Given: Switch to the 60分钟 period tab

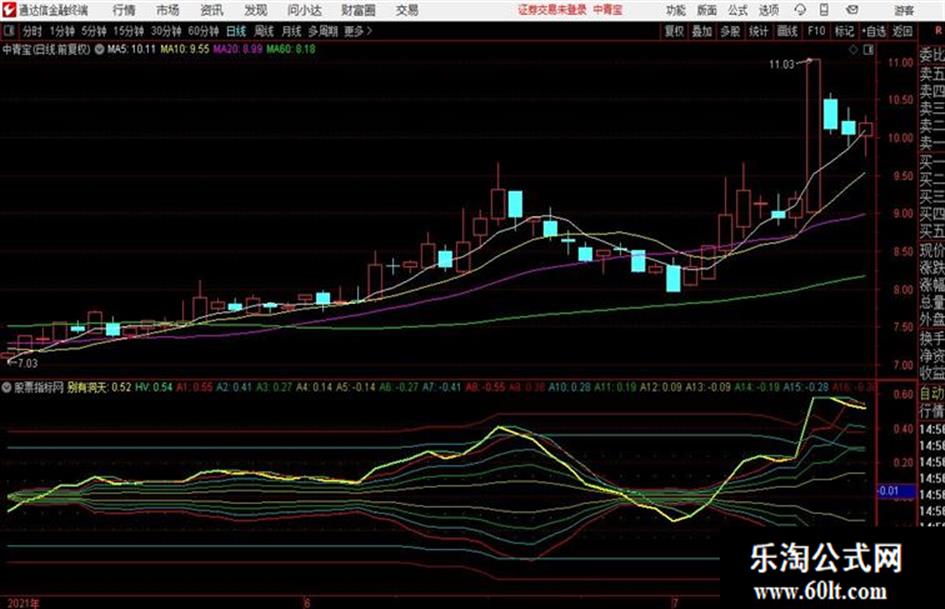Looking at the screenshot, I should click(204, 31).
